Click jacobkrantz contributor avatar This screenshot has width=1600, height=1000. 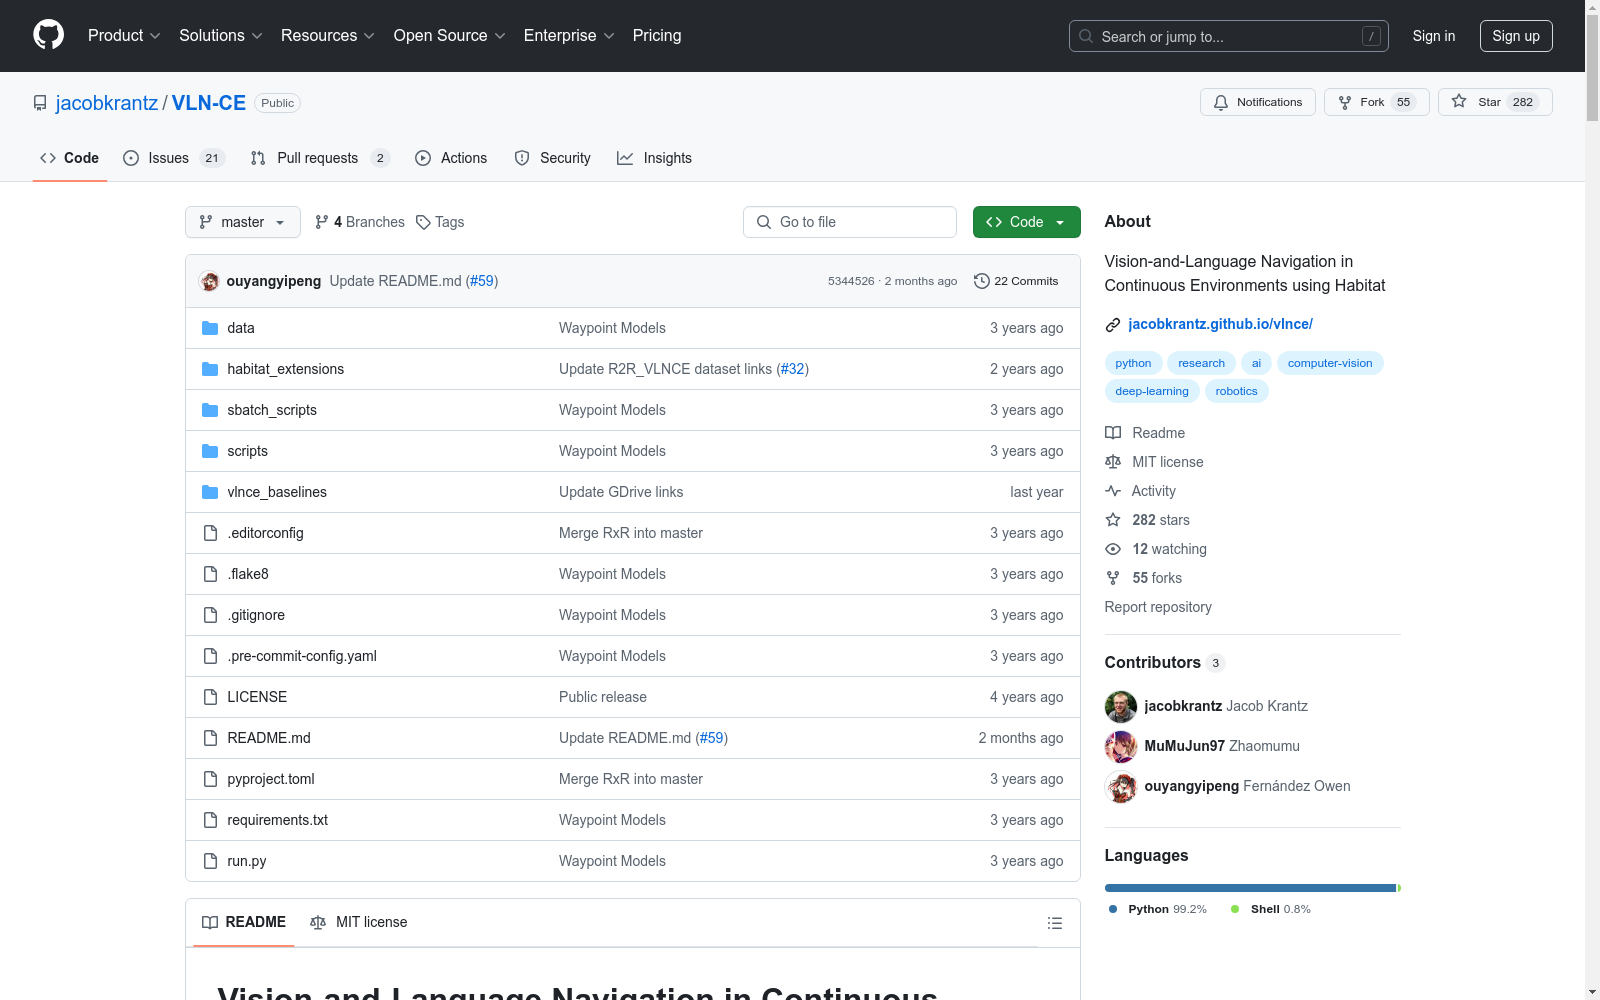[x=1121, y=707]
